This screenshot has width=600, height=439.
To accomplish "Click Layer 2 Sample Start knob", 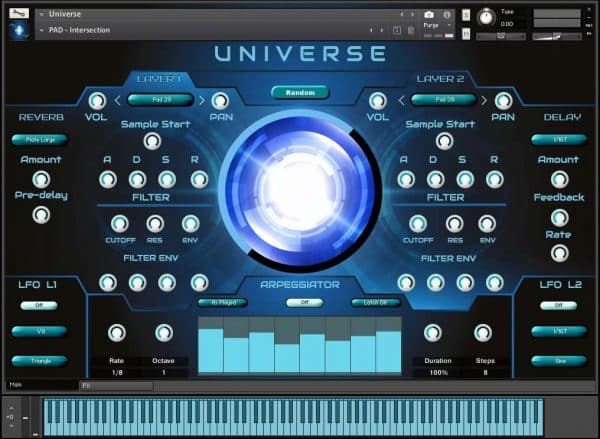I will click(444, 141).
